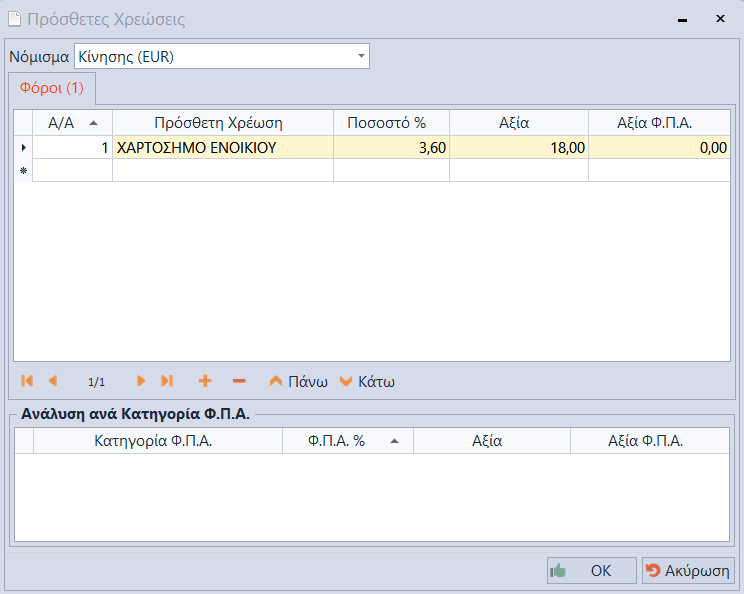Sort by the Α/Α column header
The height and width of the screenshot is (594, 744).
(72, 123)
